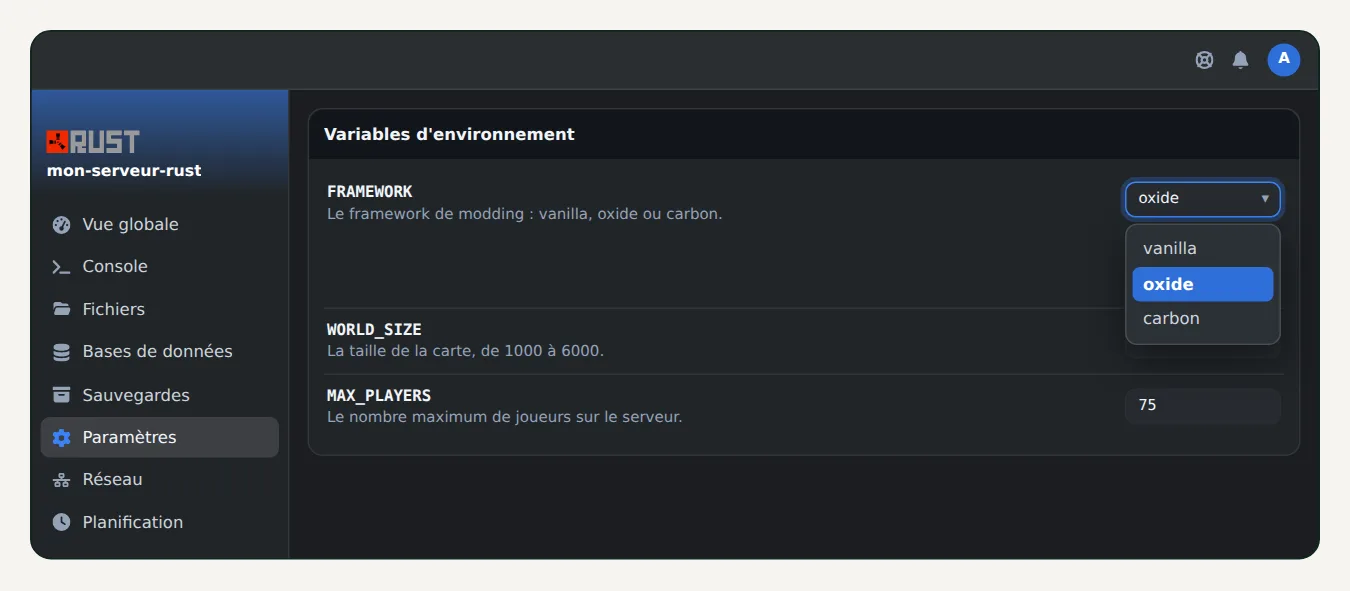Open Sauvegardes section
Viewport: 1350px width, 591px height.
(160, 395)
